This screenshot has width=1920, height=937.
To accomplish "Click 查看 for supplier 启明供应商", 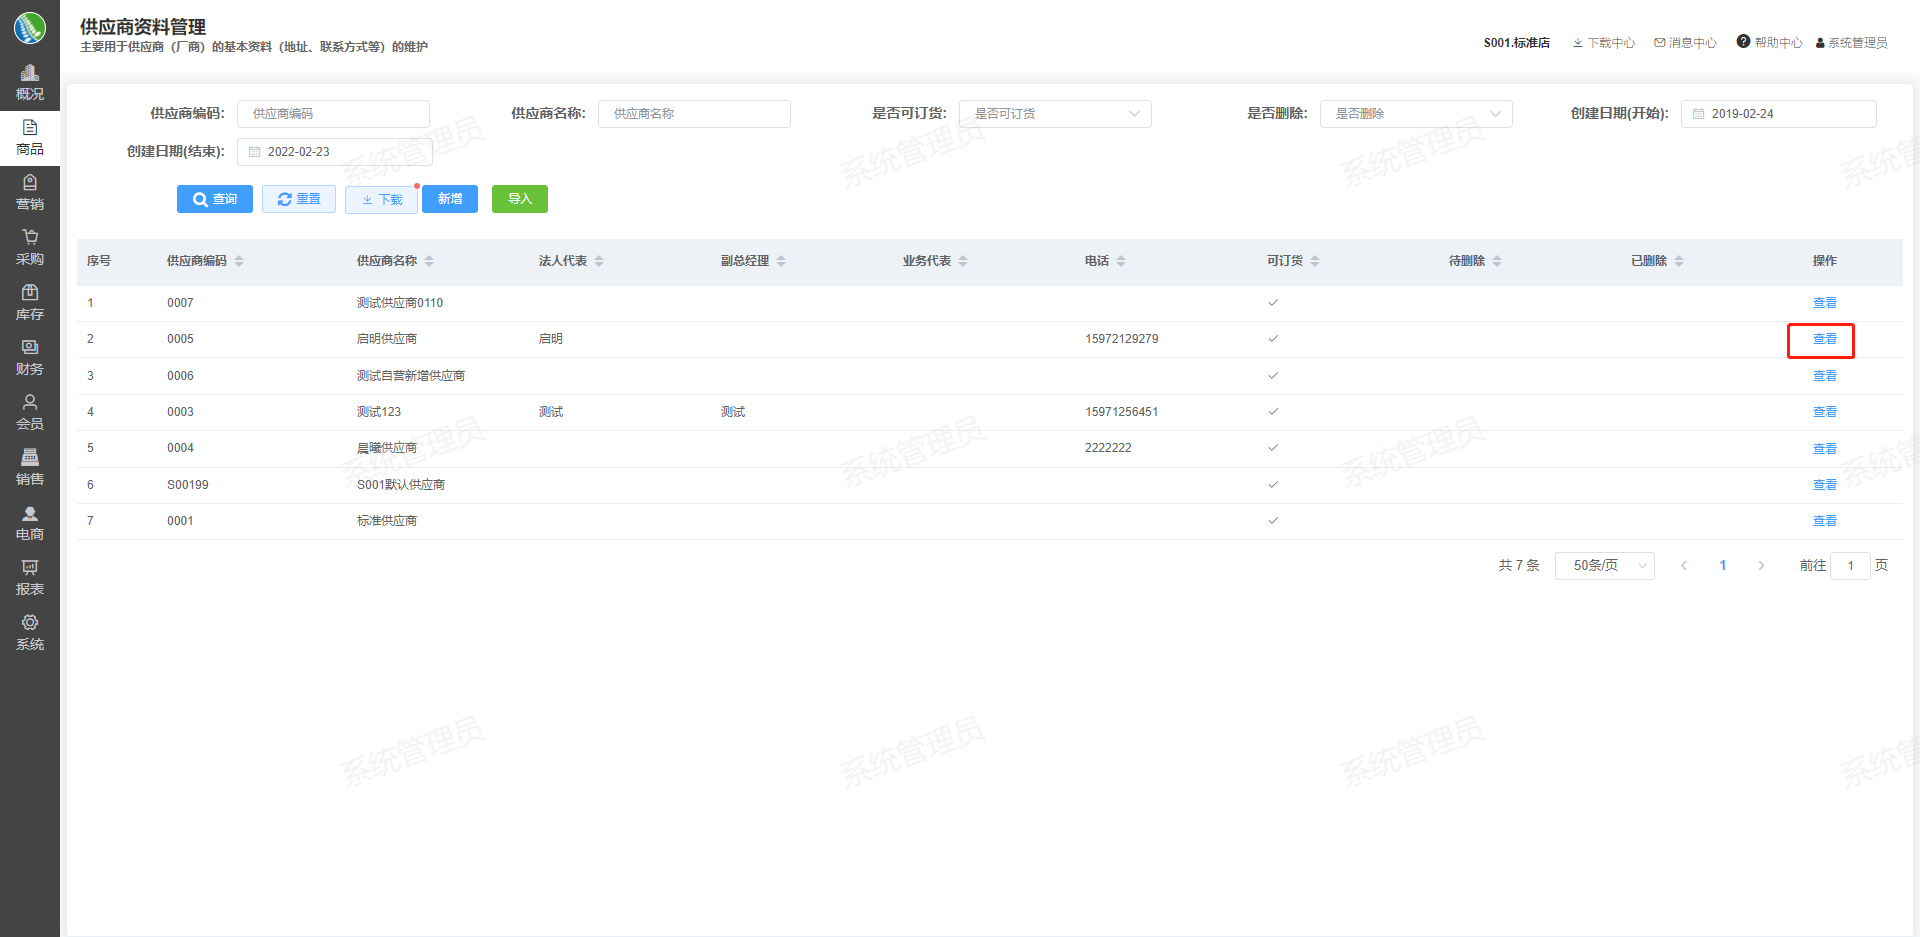I will tap(1825, 339).
